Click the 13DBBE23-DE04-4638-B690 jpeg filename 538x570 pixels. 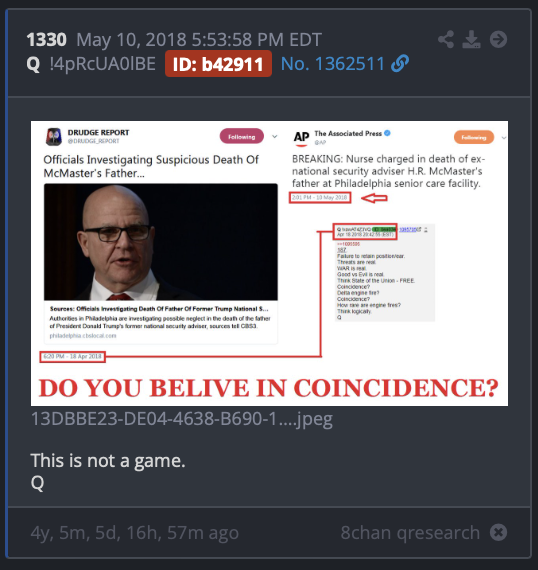182,419
